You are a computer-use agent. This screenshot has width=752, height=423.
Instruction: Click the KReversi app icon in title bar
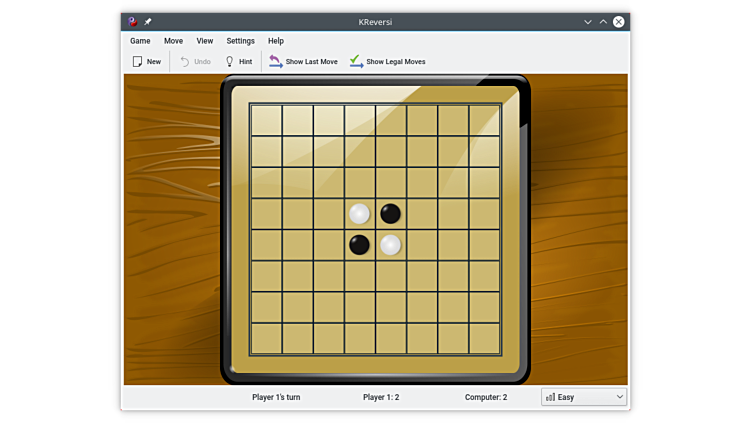[x=133, y=21]
